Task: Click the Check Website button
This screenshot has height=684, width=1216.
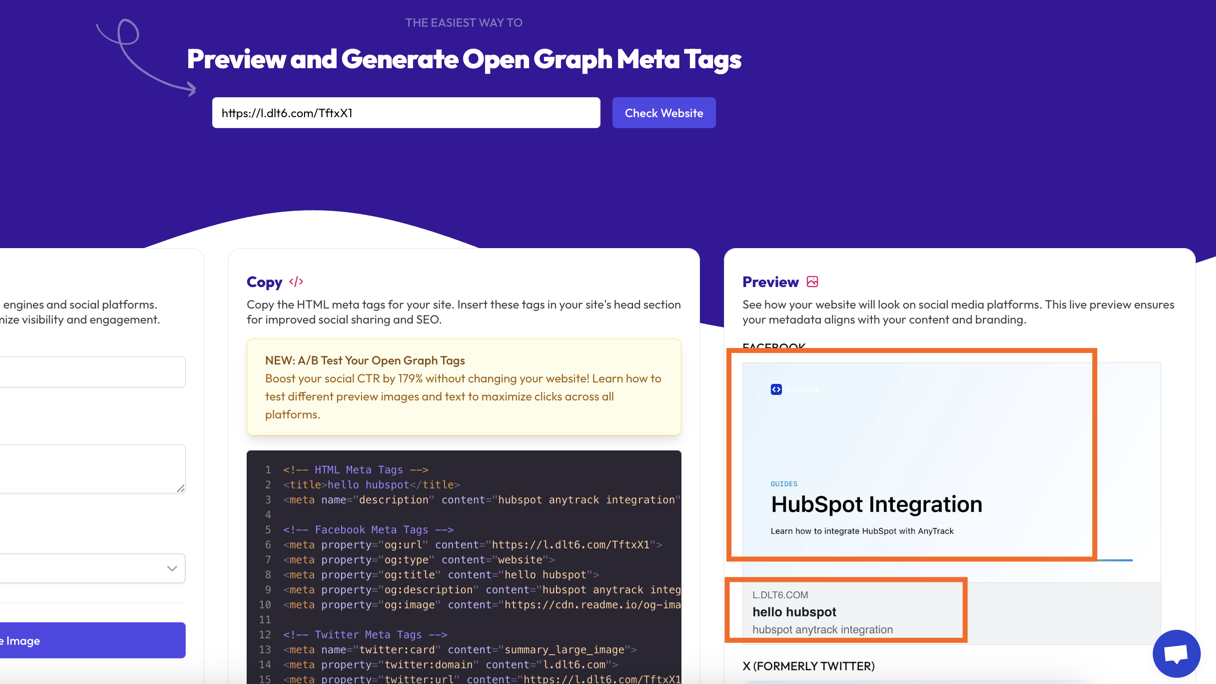Action: [x=664, y=113]
